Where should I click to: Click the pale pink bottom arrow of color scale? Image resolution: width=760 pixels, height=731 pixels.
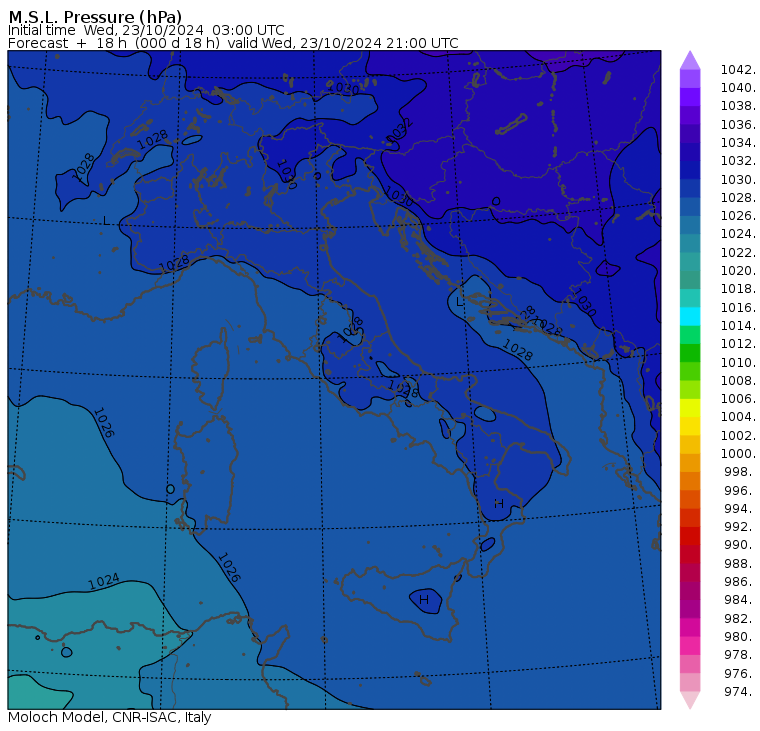[x=690, y=700]
